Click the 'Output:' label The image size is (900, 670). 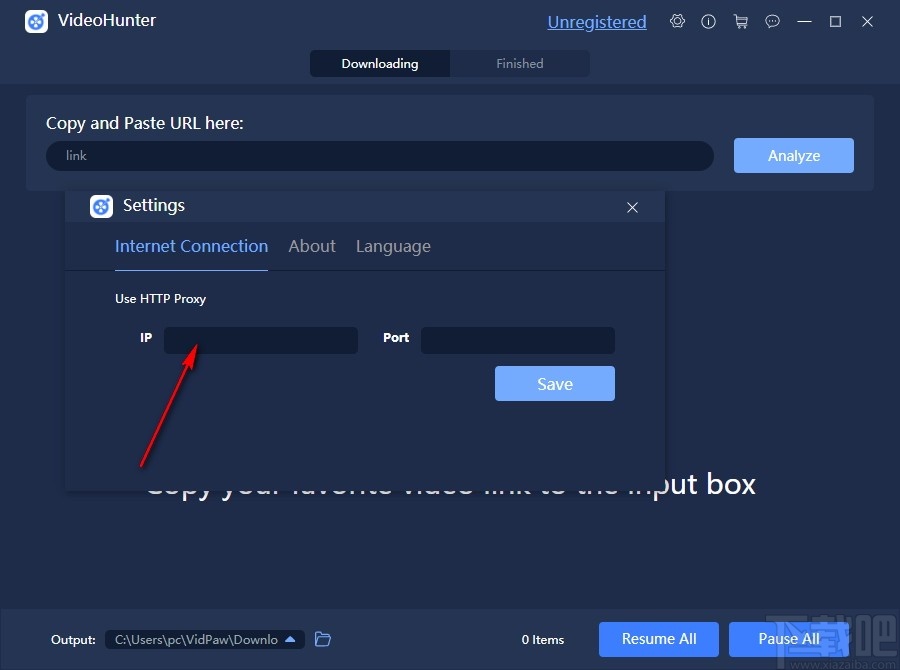tap(73, 640)
